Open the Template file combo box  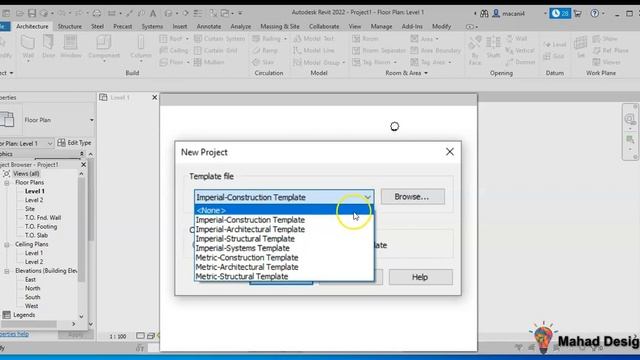[x=284, y=197]
